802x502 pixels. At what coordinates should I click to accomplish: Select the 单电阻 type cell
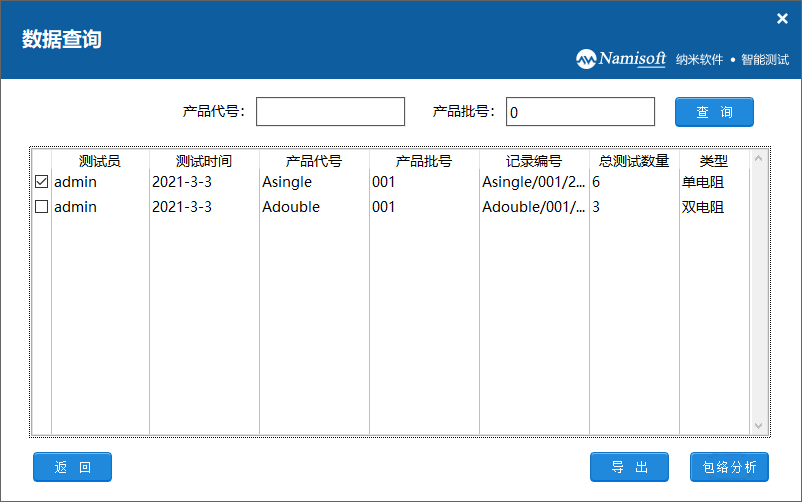pyautogui.click(x=702, y=182)
